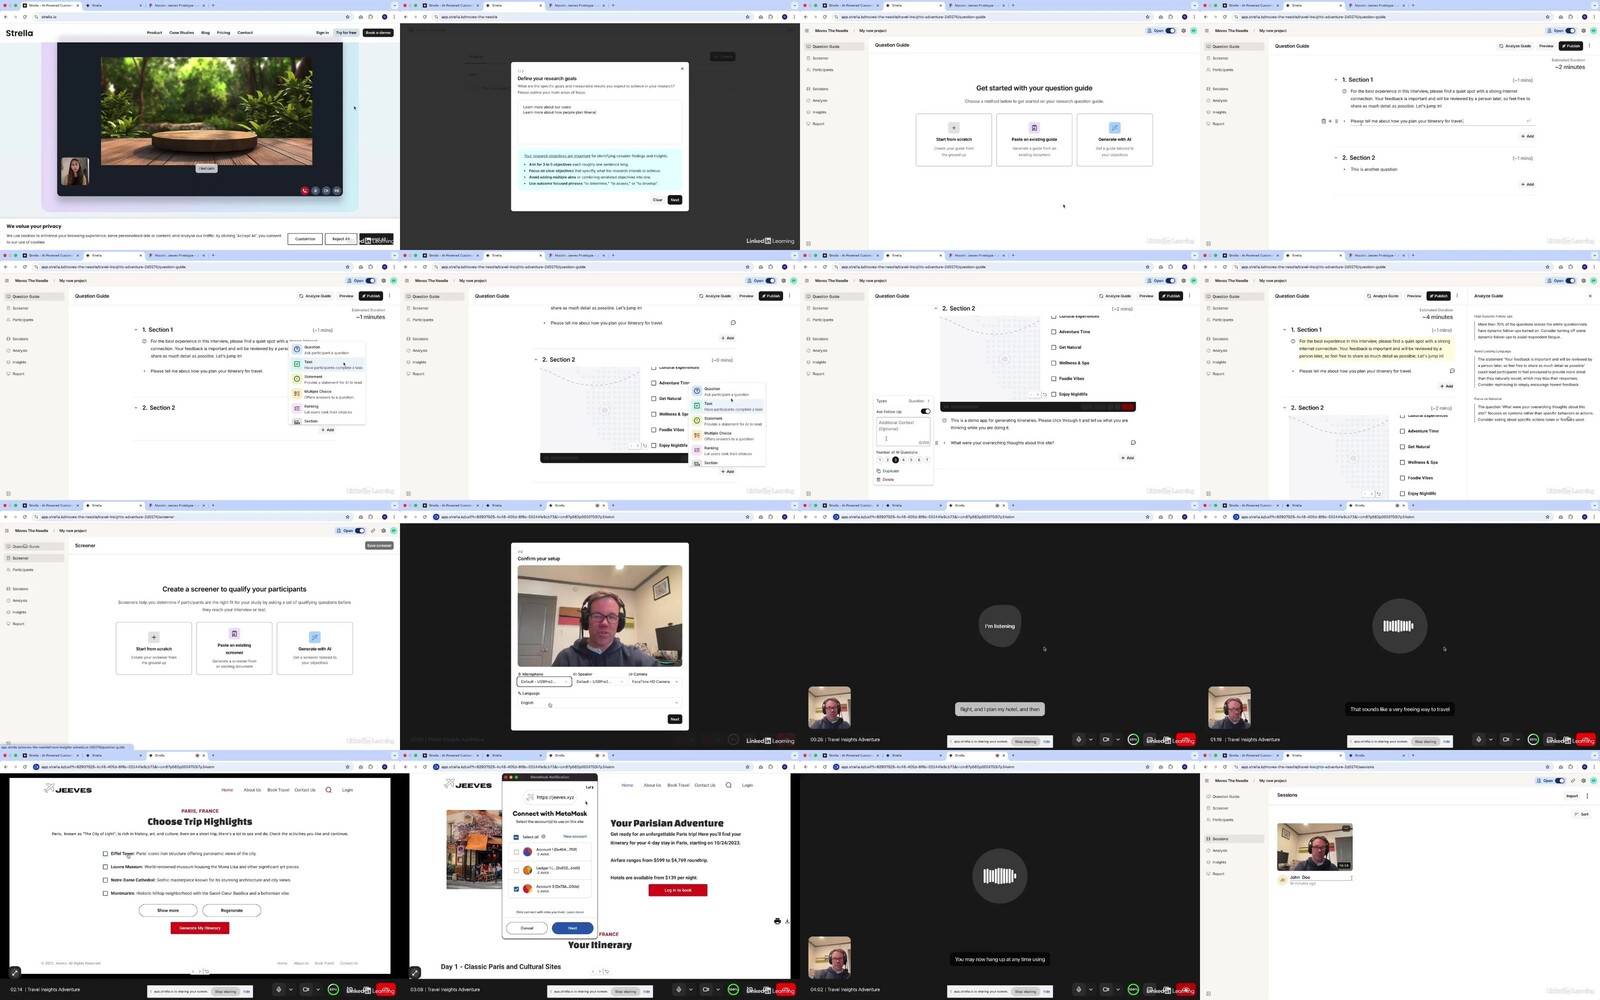
Task: Click the trash icon beside the itinerary question row
Action: (x=1323, y=121)
